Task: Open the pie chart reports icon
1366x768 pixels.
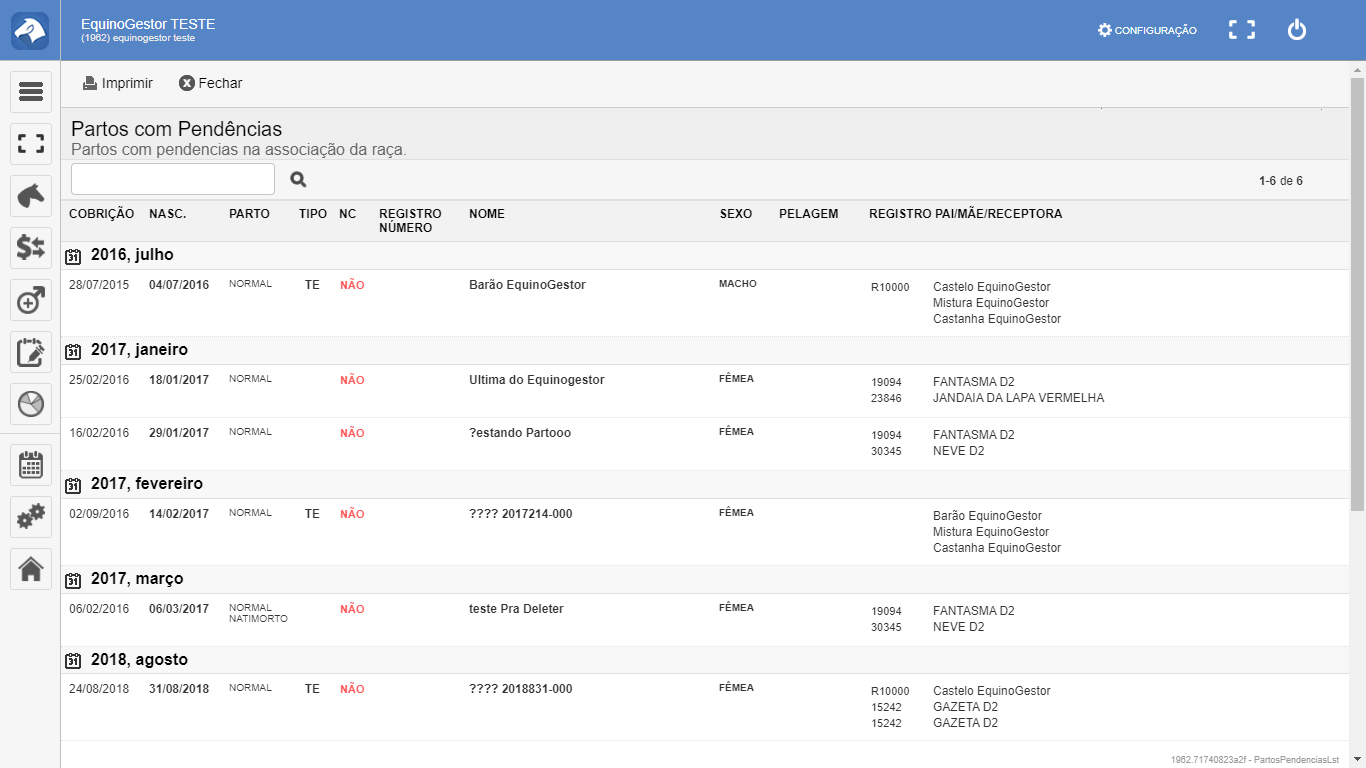Action: [x=31, y=404]
